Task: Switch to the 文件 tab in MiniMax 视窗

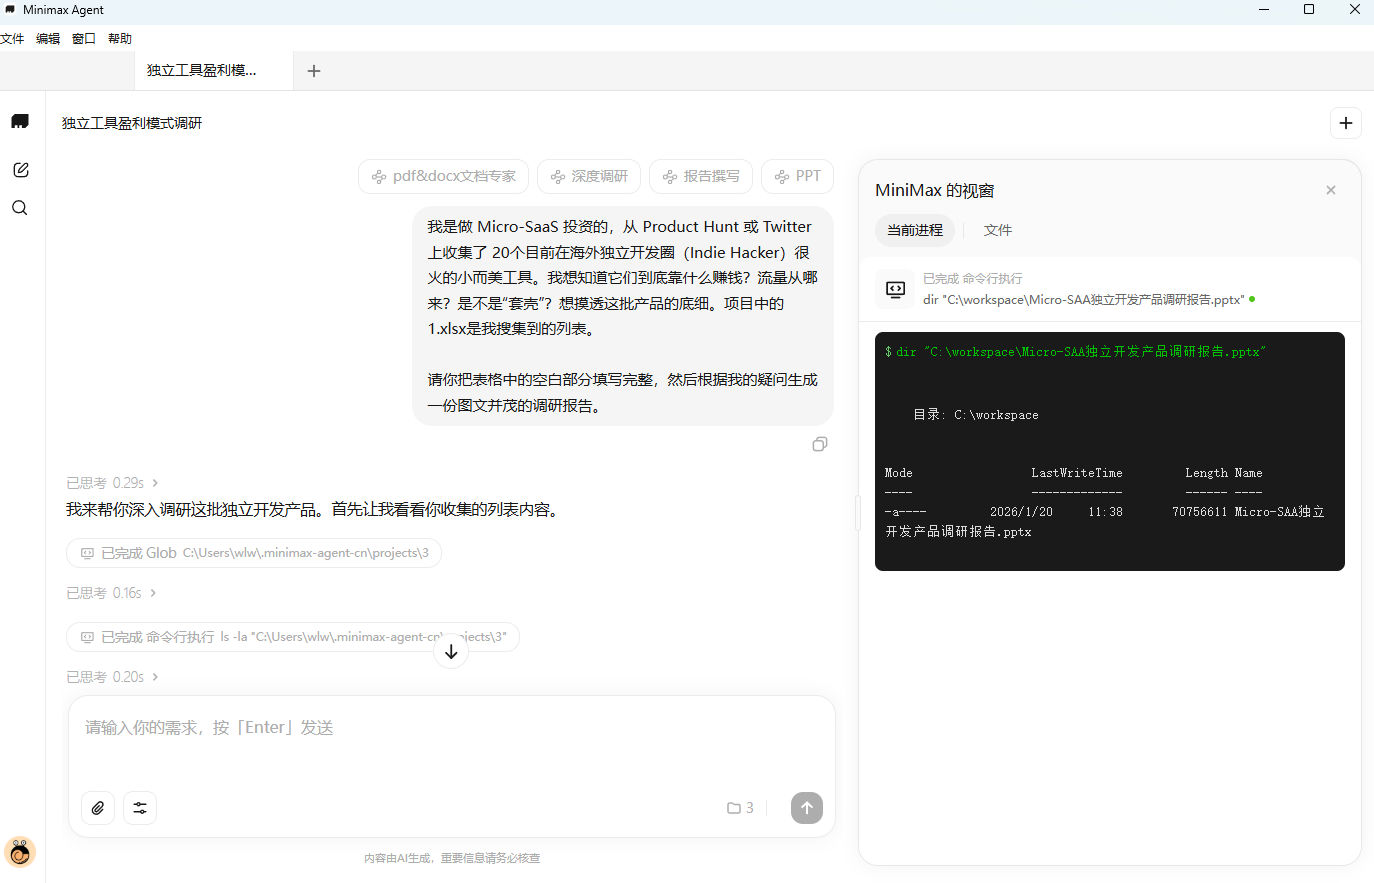Action: pyautogui.click(x=997, y=230)
